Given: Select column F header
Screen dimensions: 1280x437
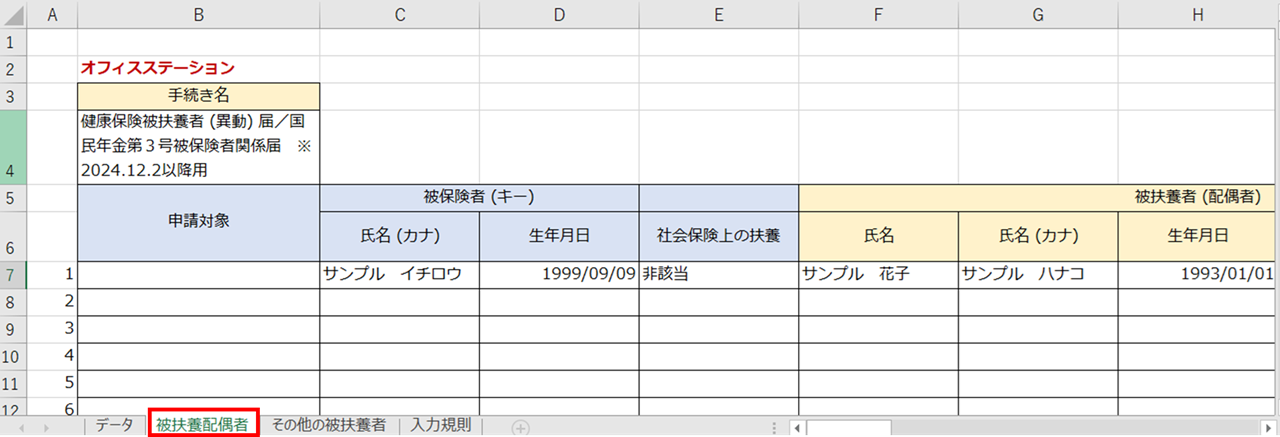Looking at the screenshot, I should [878, 14].
